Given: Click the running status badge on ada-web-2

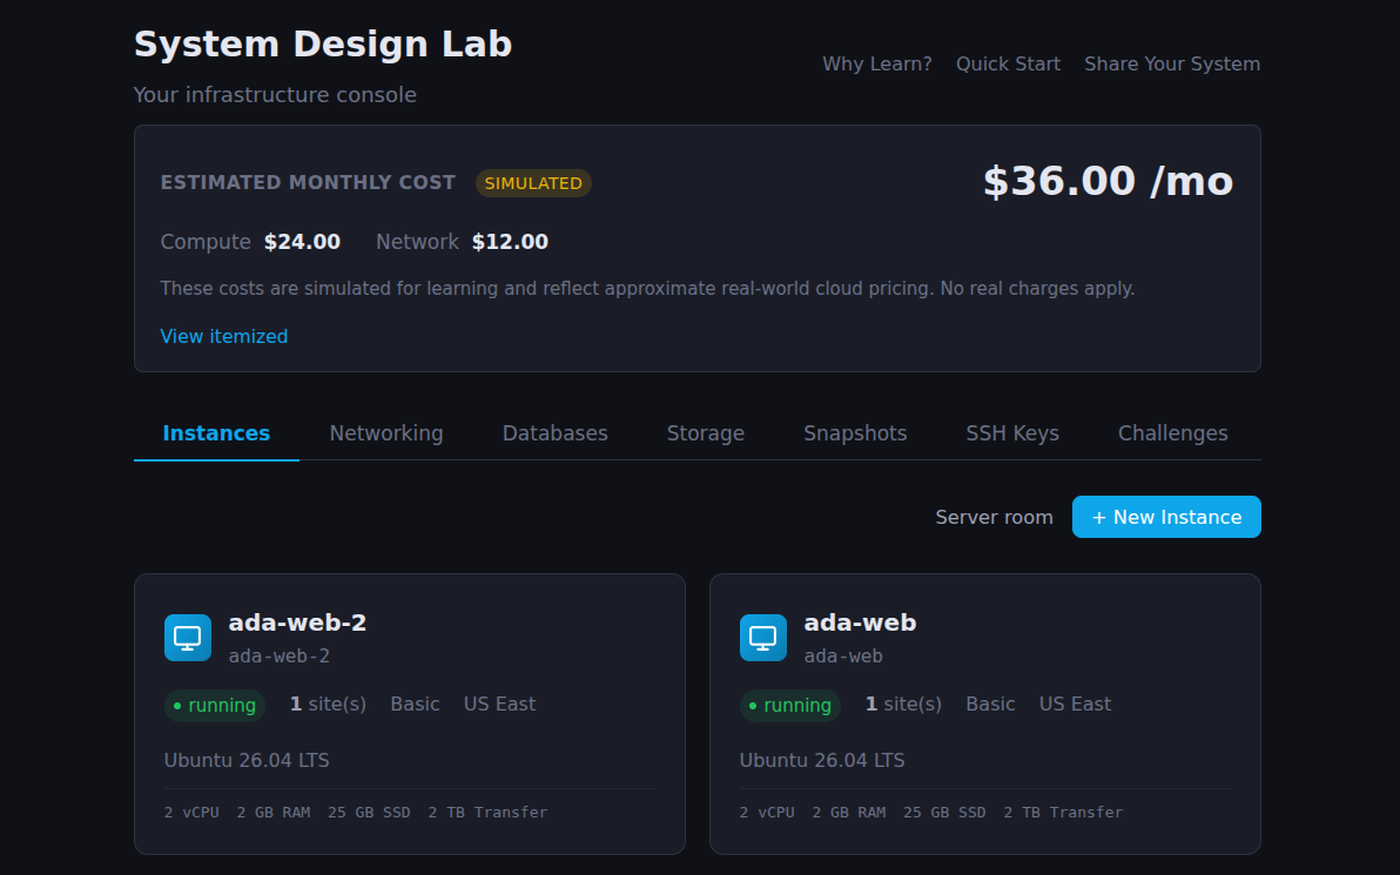Looking at the screenshot, I should pyautogui.click(x=215, y=705).
